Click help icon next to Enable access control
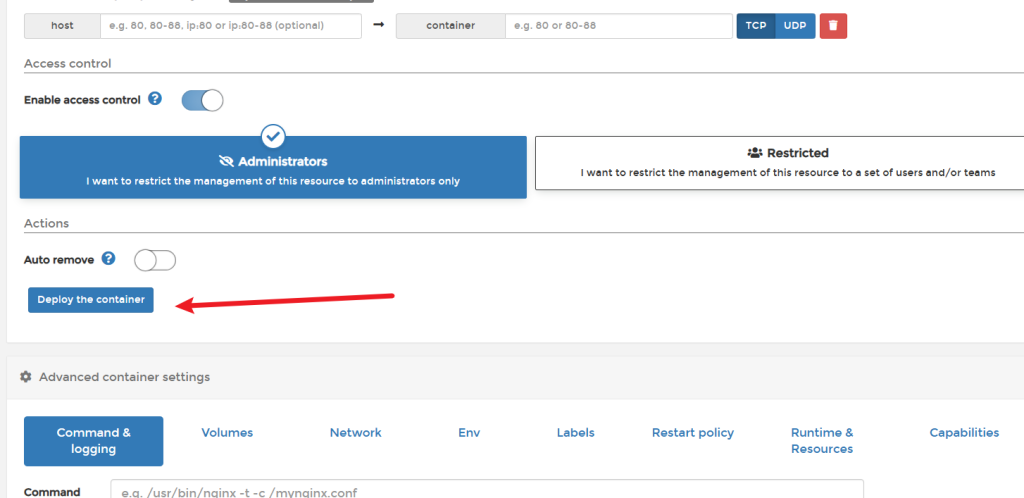The height and width of the screenshot is (498, 1024). tap(155, 99)
